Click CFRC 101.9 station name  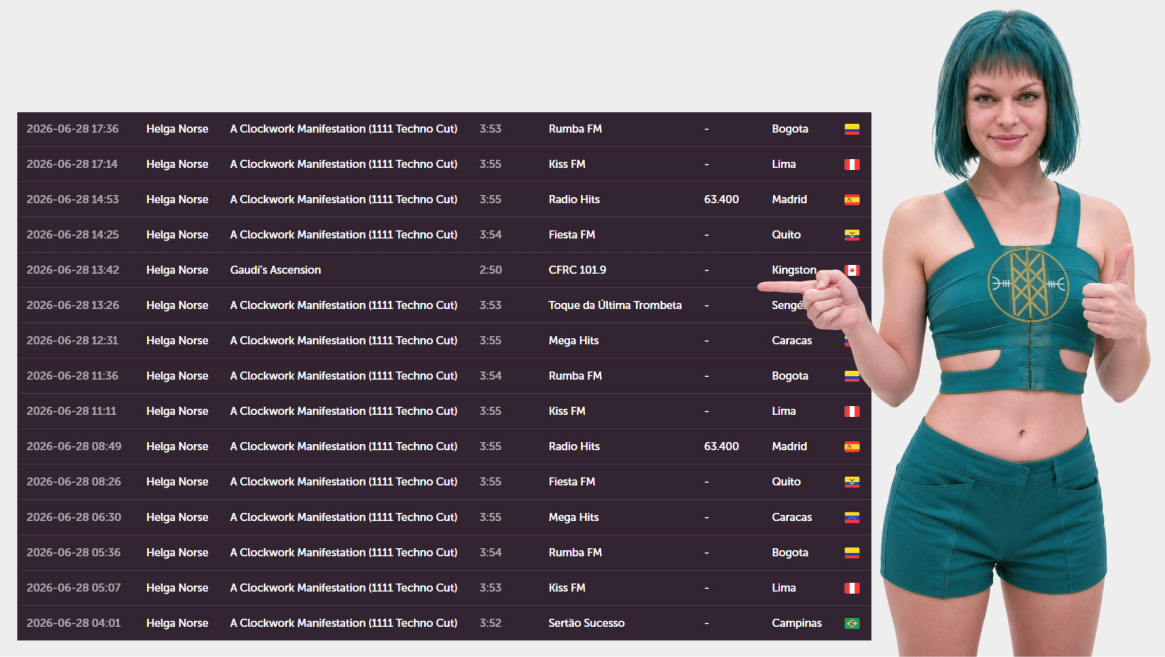click(x=577, y=270)
